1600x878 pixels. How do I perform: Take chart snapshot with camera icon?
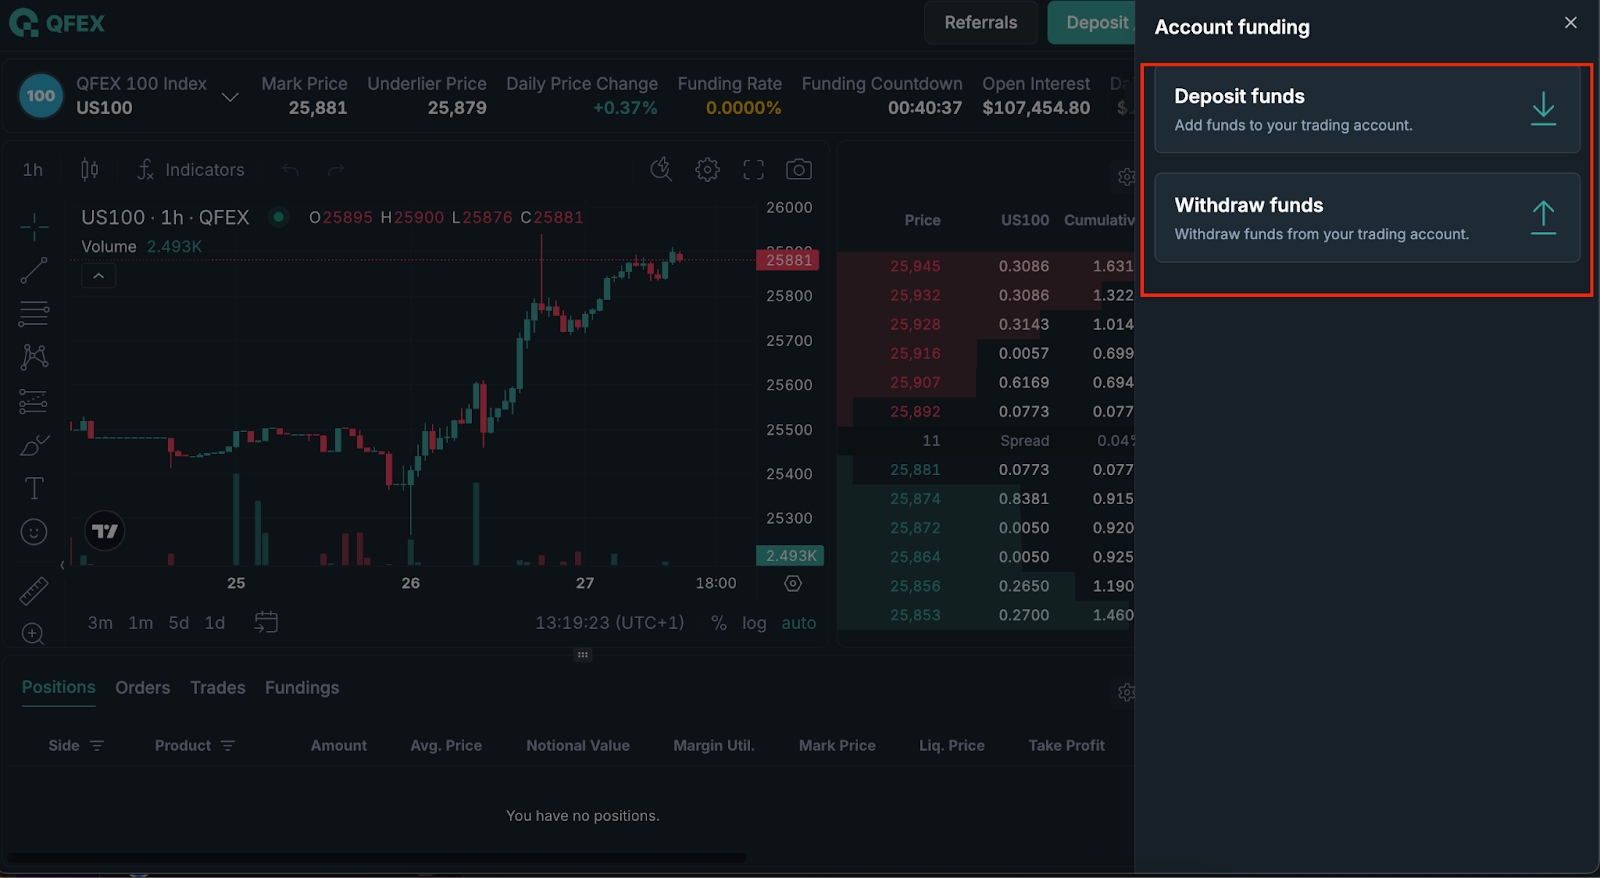coord(798,169)
